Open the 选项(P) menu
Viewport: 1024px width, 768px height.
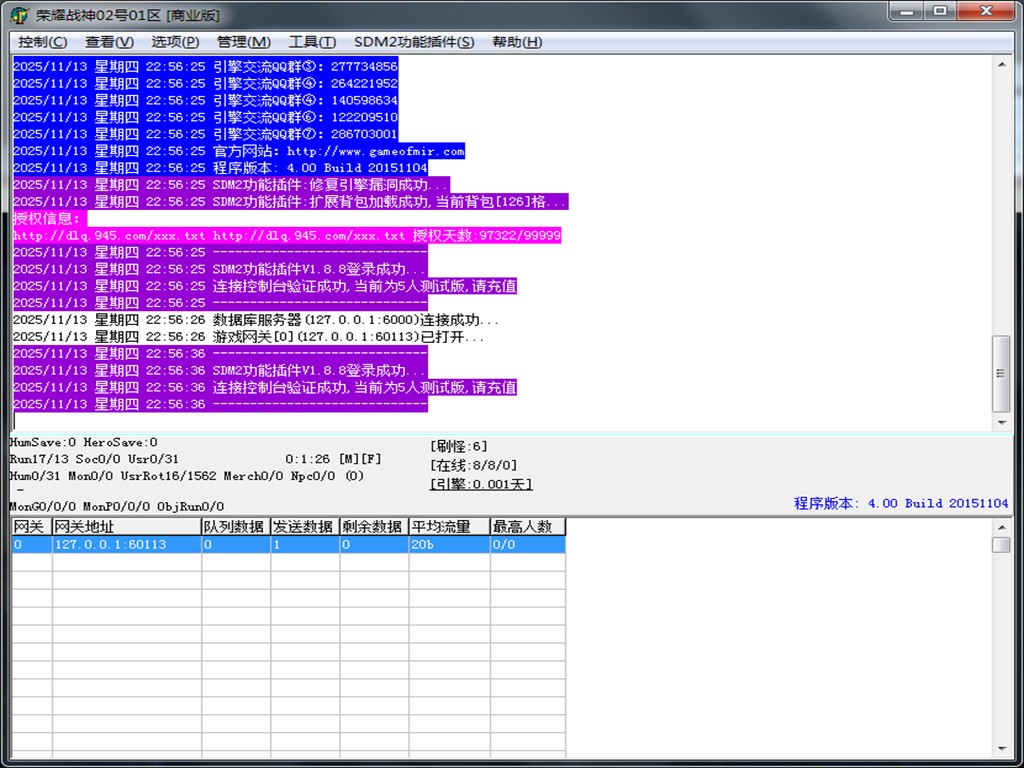click(175, 42)
